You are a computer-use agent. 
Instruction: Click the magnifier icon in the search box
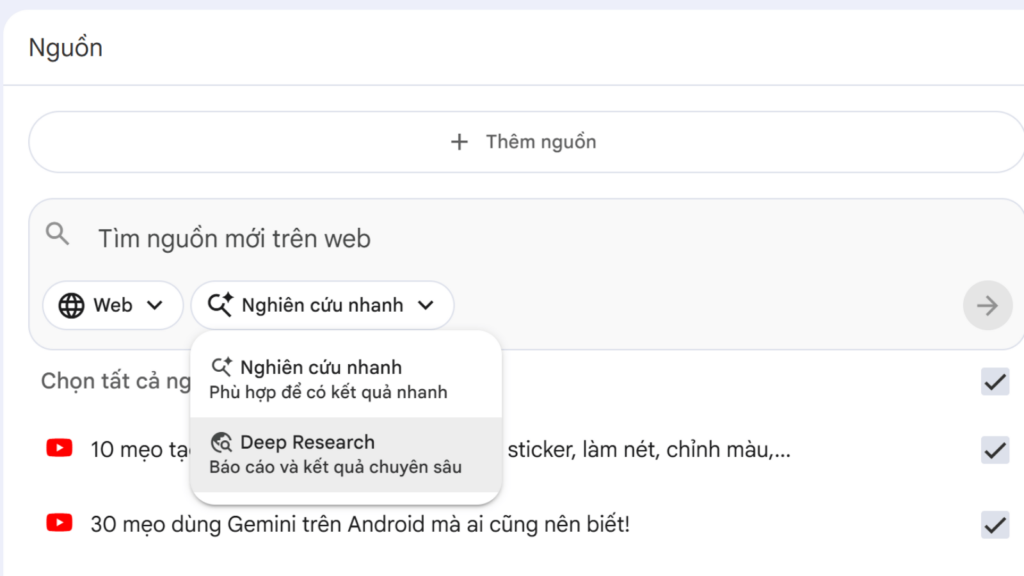[x=58, y=235]
